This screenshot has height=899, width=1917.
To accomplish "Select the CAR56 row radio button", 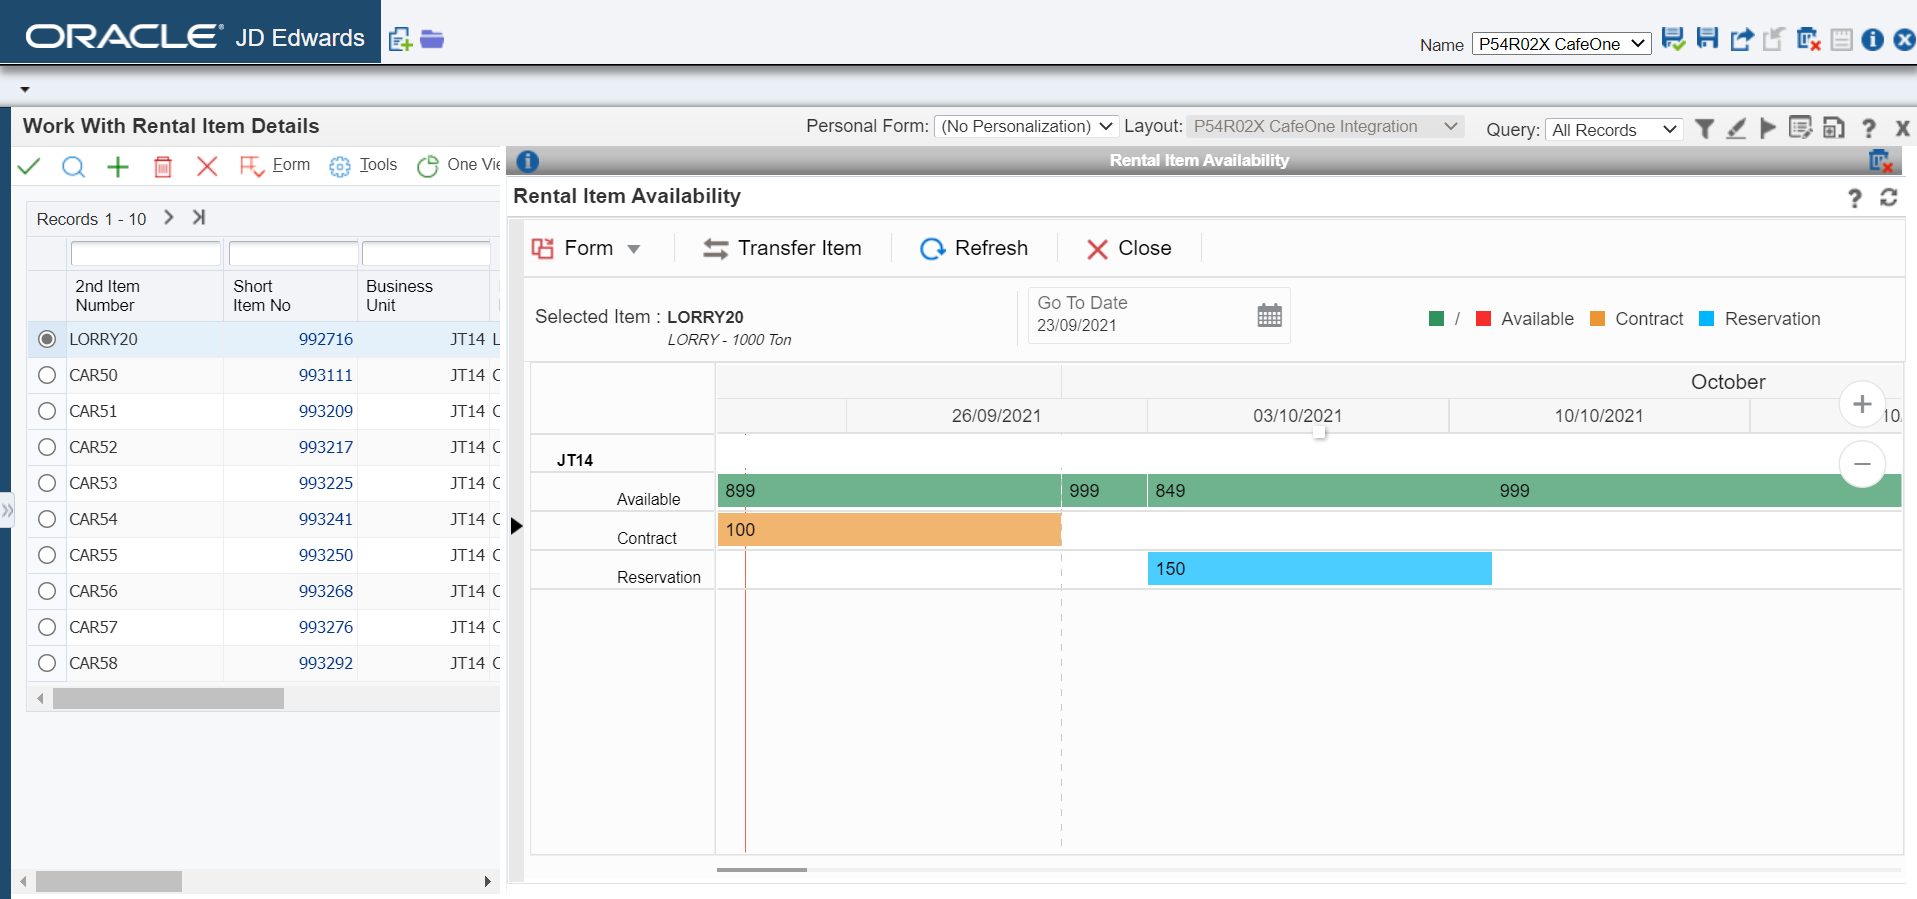I will point(47,591).
